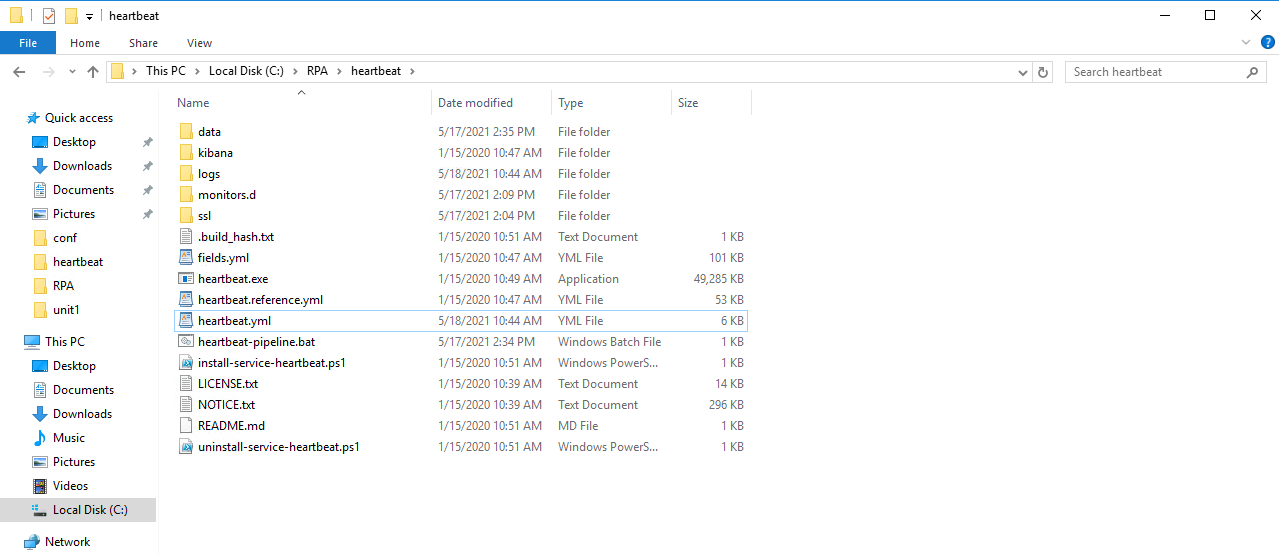Click the 5/18/2021 10:44 AM date for heartbeat.yml
Screen dimensions: 1279x555
click(490, 321)
